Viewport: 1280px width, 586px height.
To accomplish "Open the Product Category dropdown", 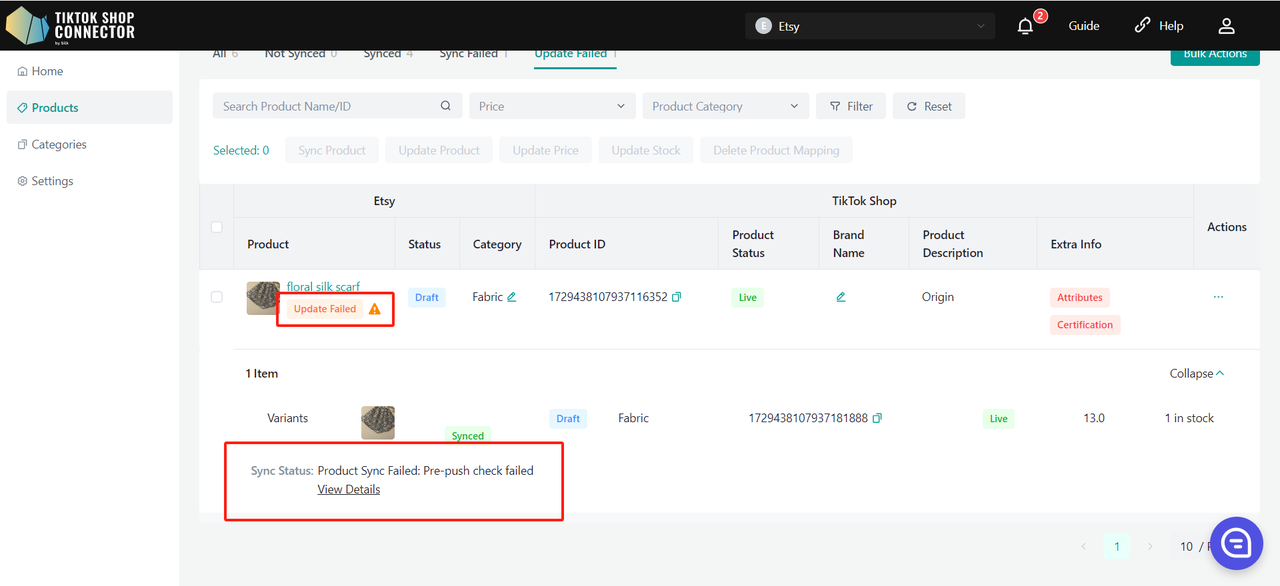I will [725, 106].
